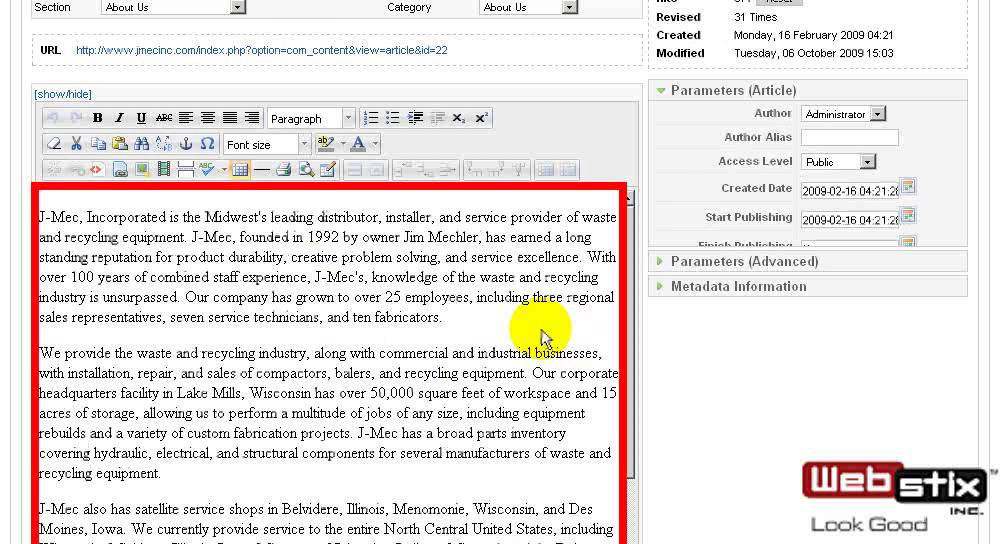
Task: Apply strikethrough (ABC) formatting
Action: pyautogui.click(x=164, y=118)
